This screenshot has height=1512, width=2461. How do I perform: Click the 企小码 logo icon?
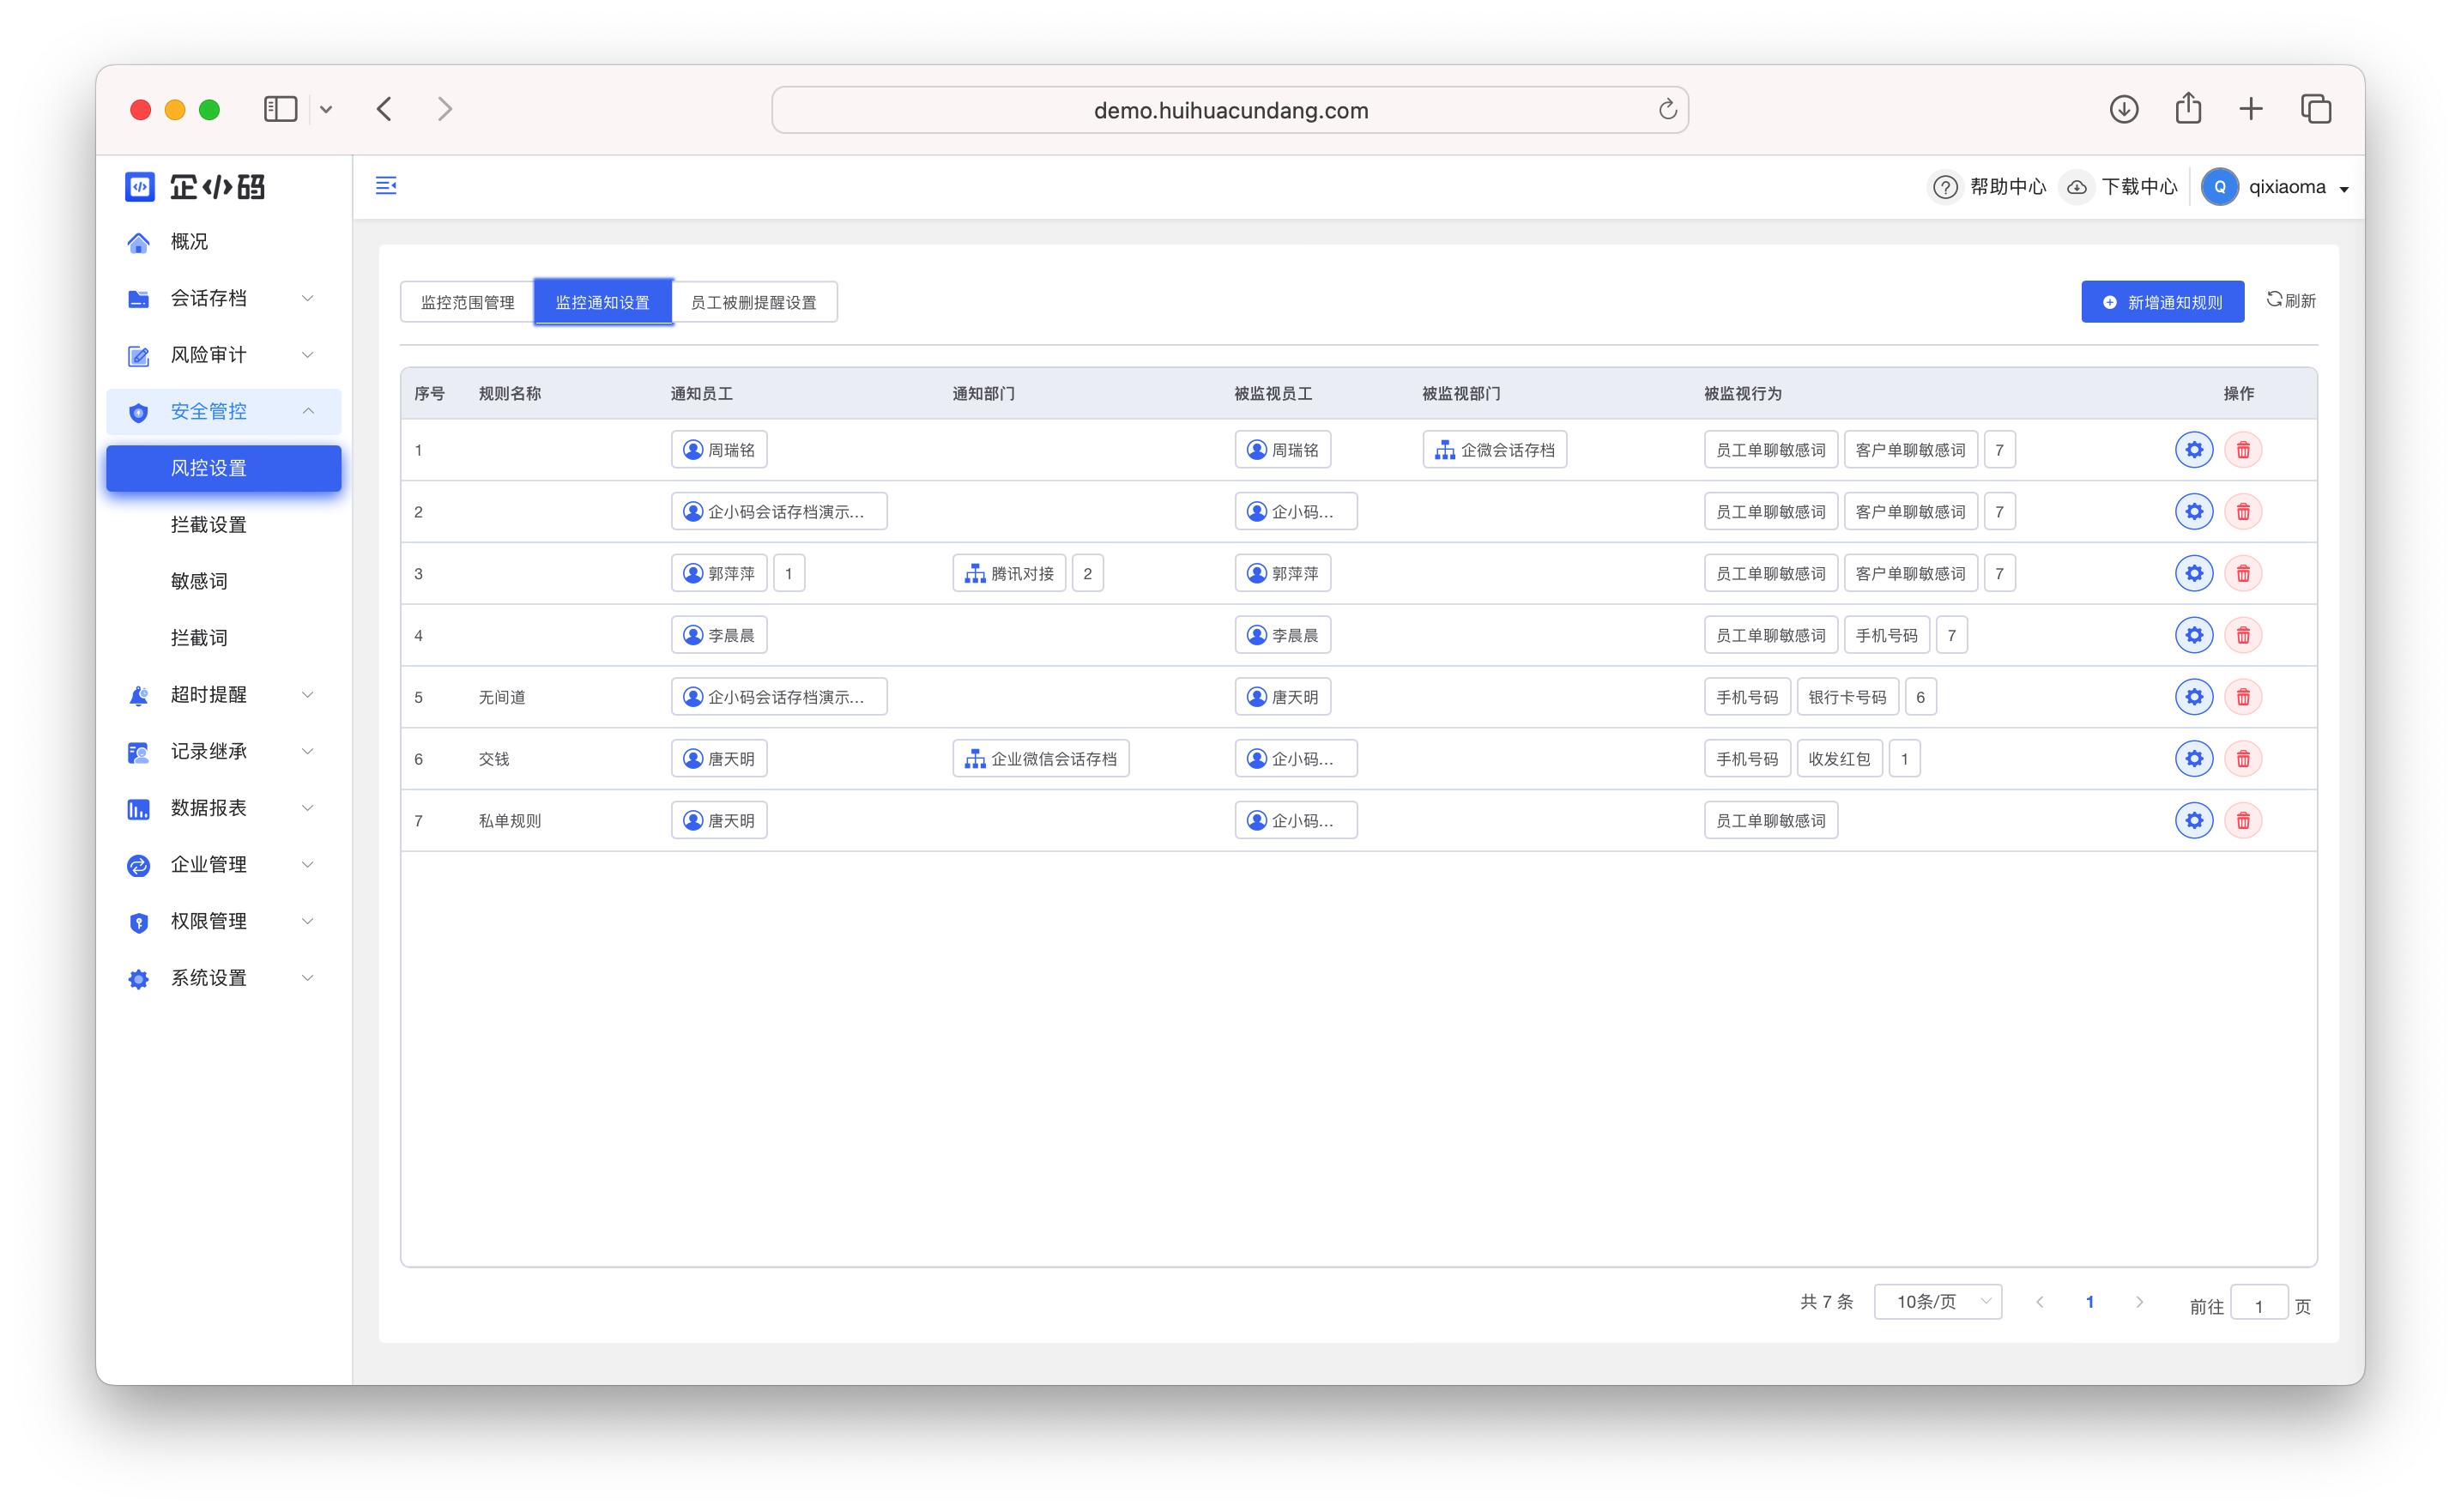140,187
